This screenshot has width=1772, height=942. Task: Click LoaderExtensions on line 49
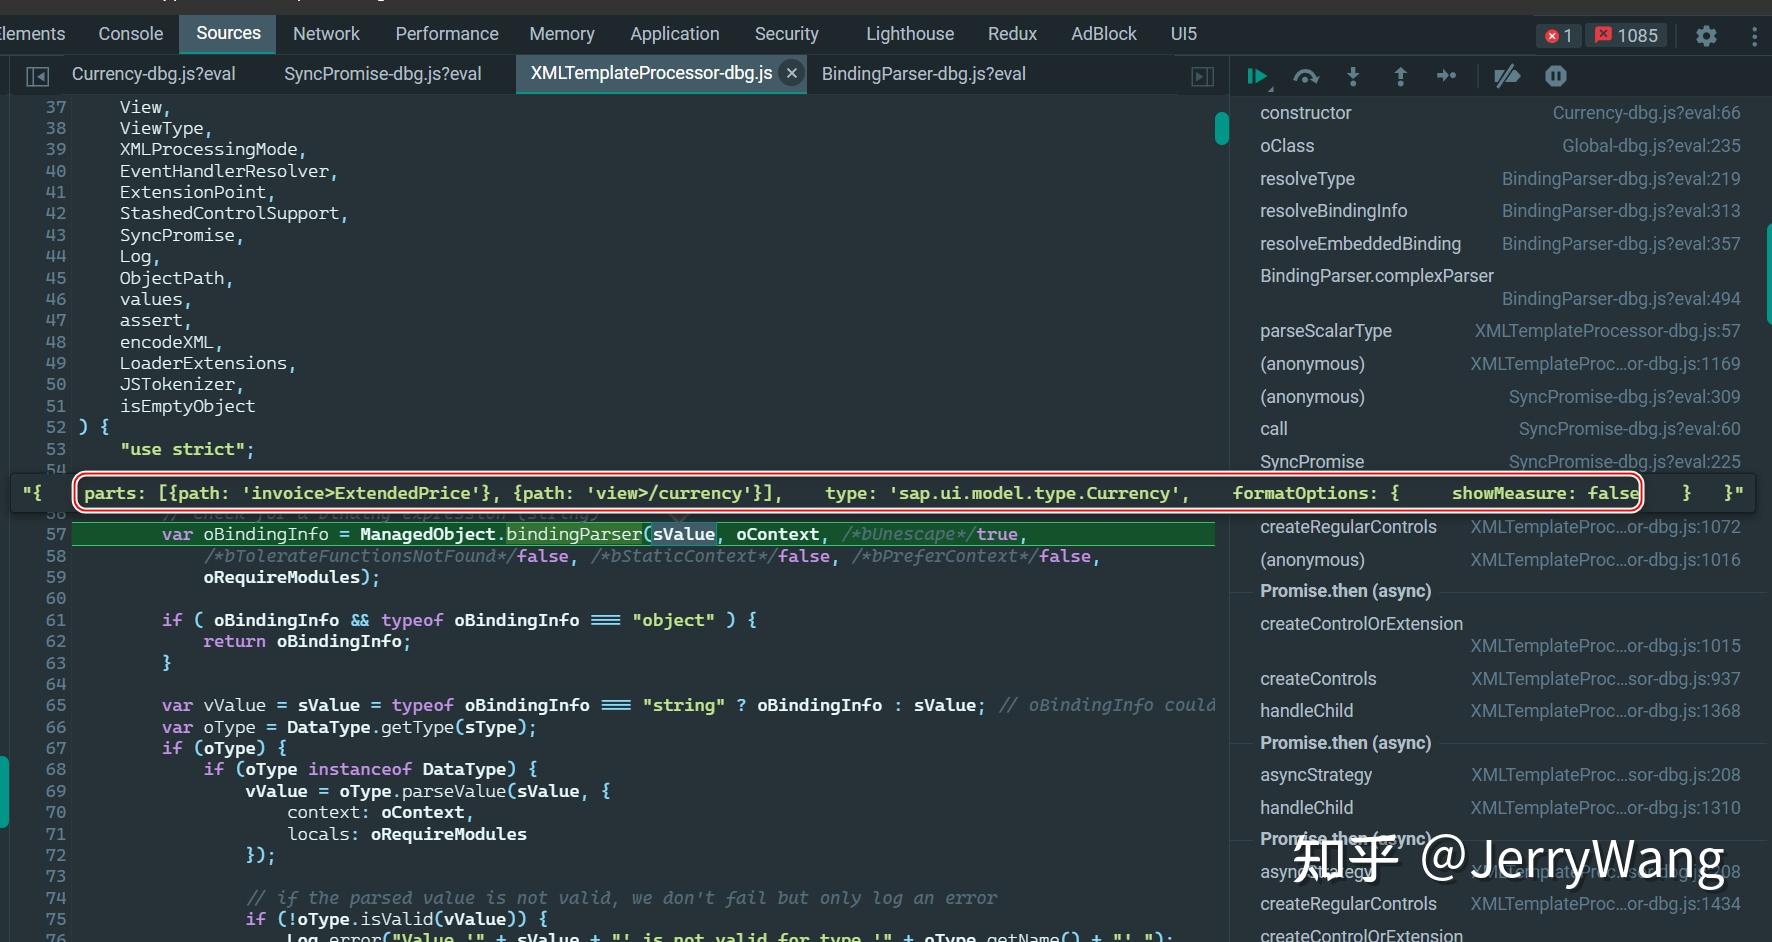coord(203,363)
